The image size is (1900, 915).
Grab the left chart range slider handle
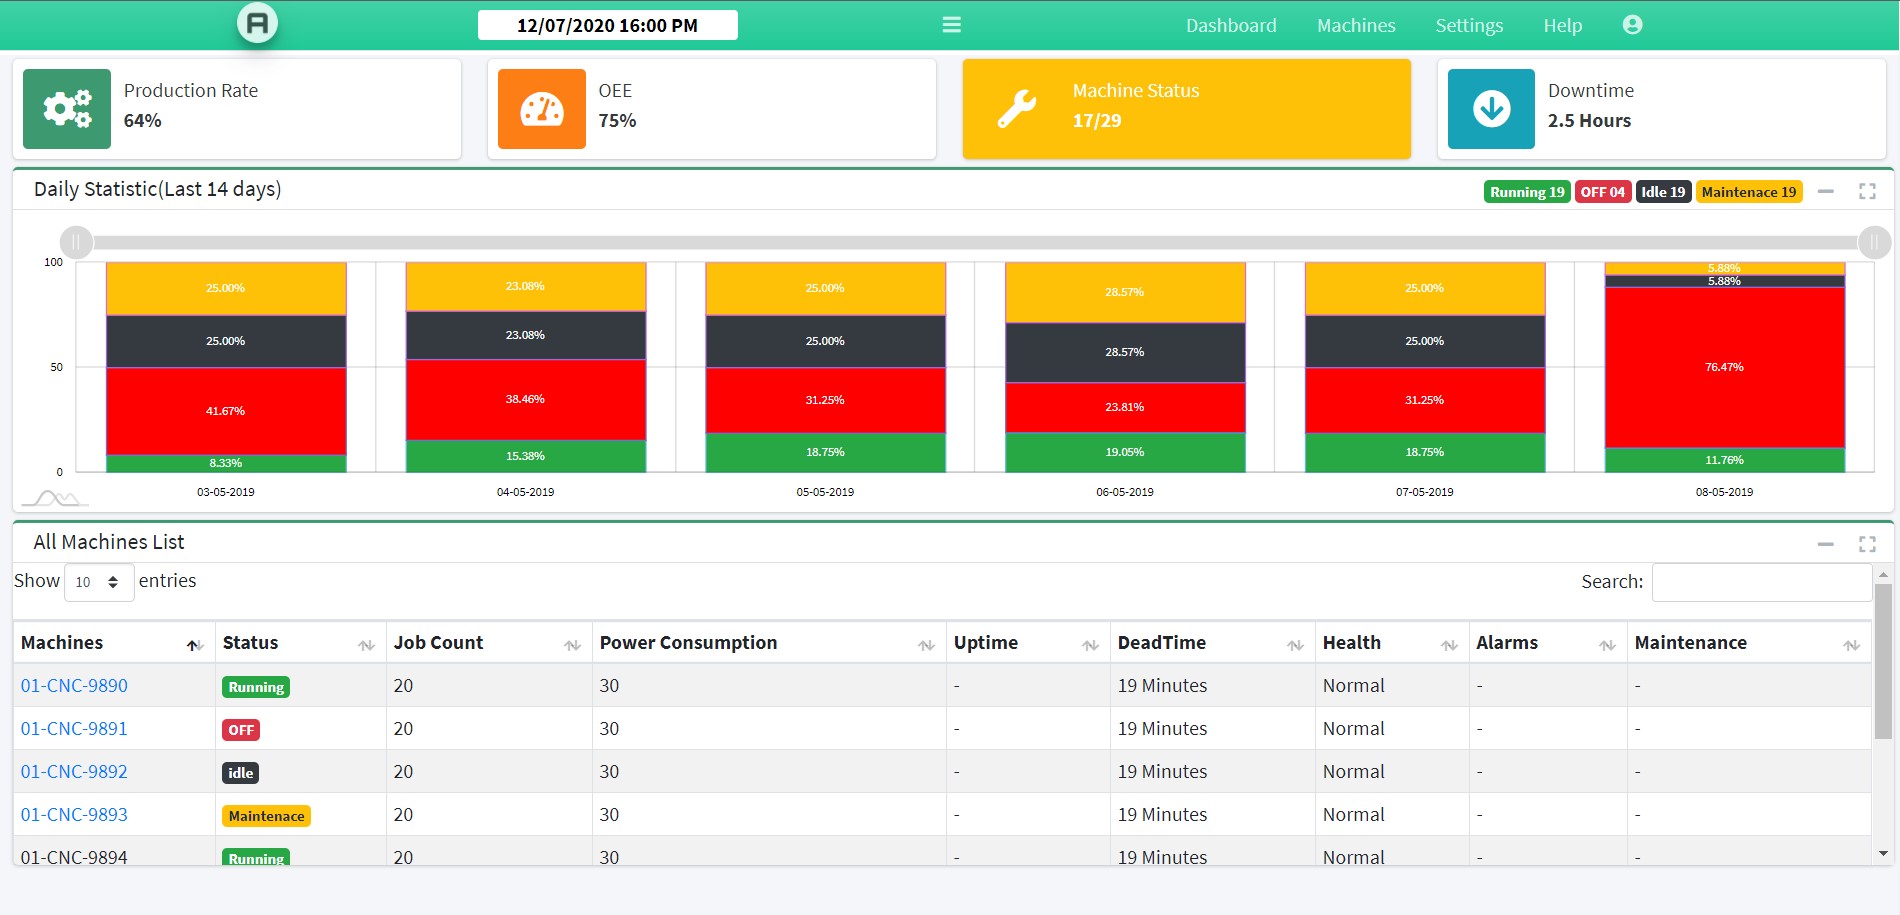(x=76, y=242)
